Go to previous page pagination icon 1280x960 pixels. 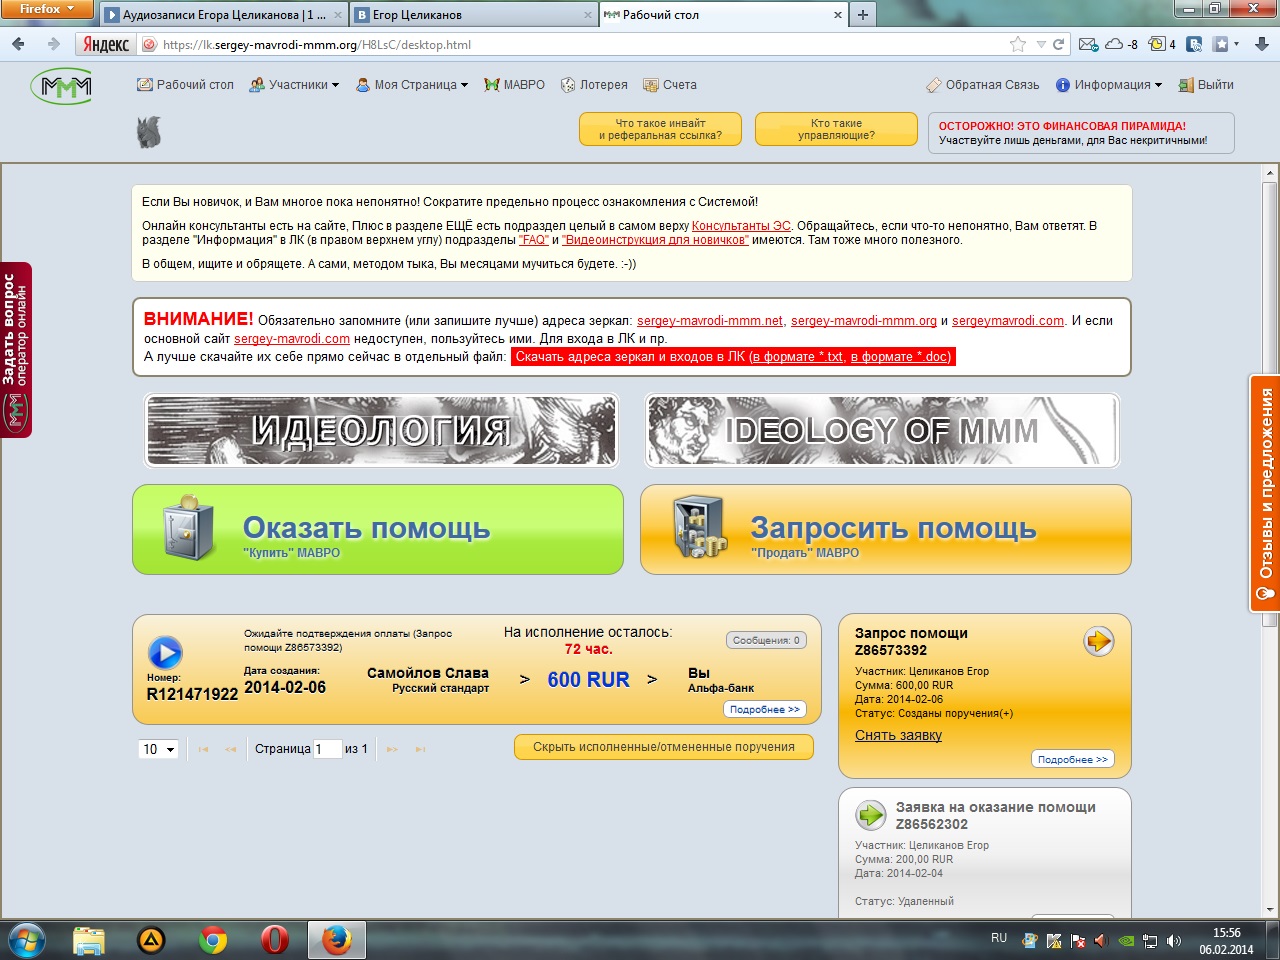click(231, 749)
